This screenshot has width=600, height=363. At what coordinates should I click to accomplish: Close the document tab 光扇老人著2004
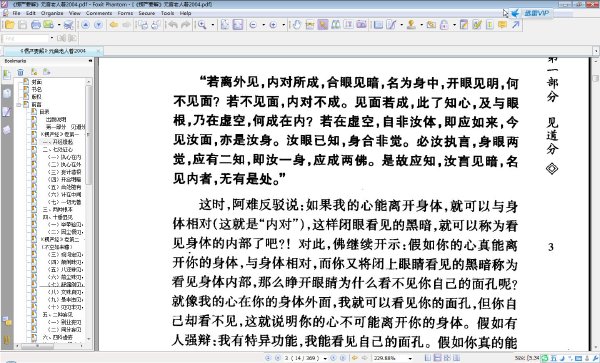[99, 50]
